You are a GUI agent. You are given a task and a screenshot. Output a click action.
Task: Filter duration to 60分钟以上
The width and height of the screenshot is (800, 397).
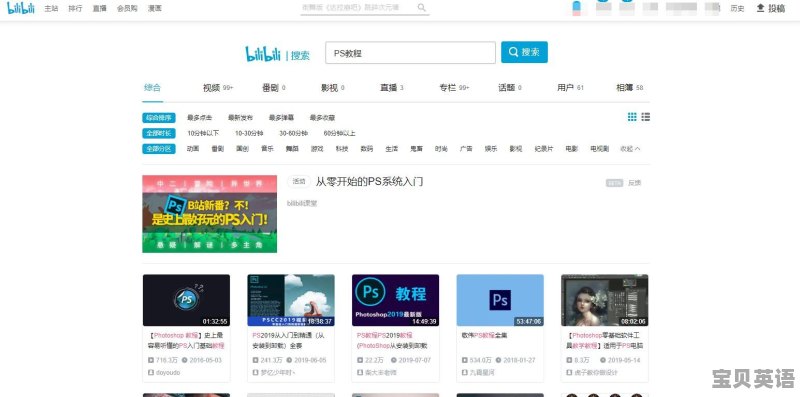point(339,133)
